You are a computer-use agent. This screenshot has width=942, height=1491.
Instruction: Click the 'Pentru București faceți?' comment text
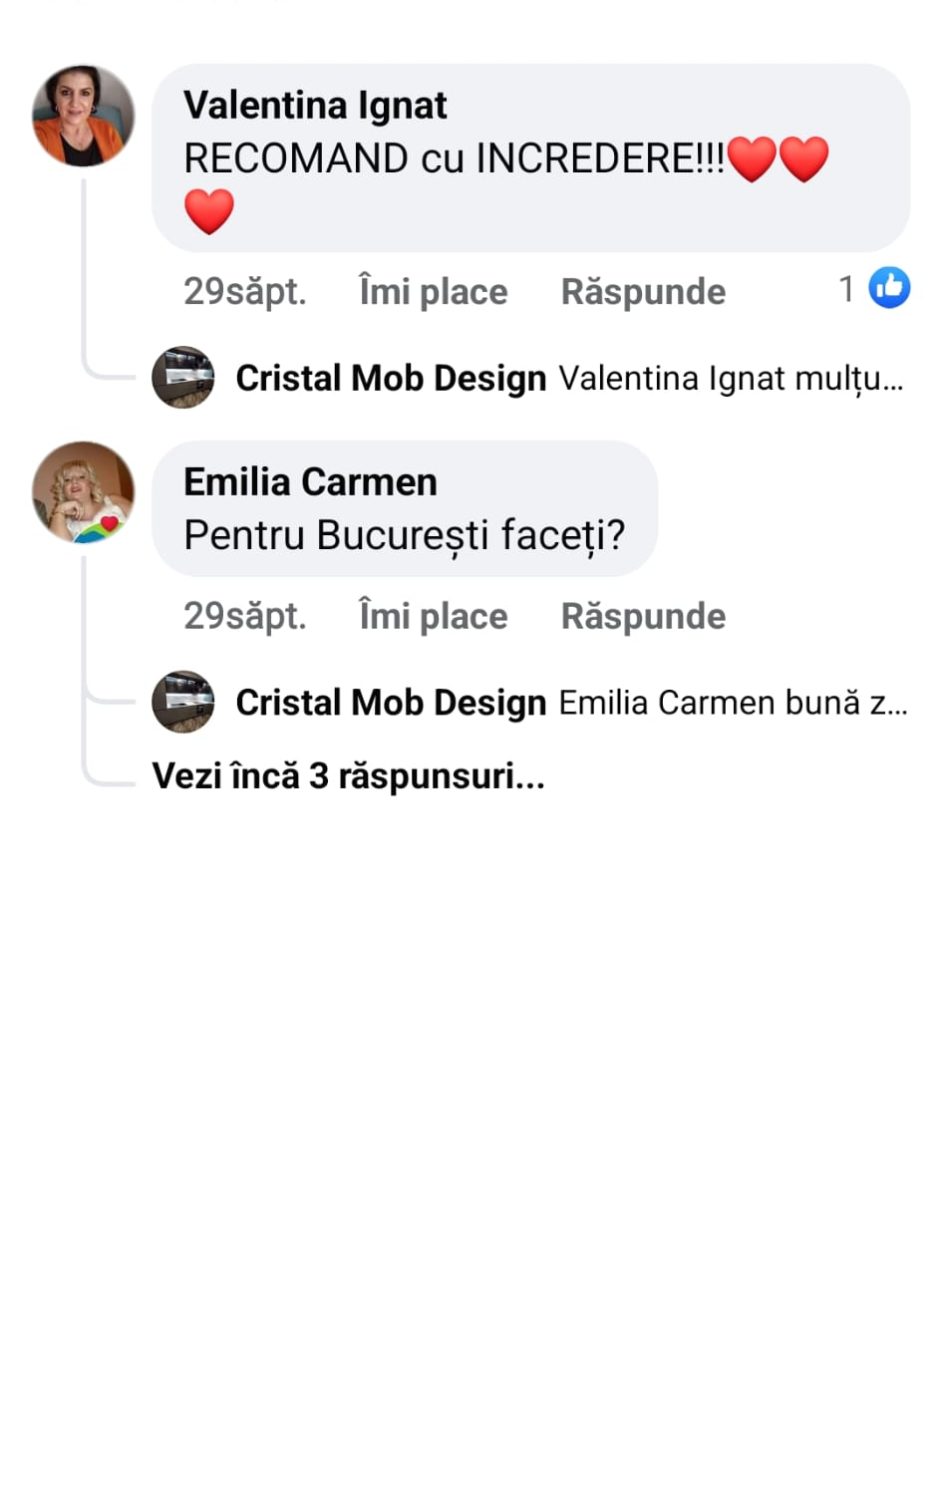point(404,535)
